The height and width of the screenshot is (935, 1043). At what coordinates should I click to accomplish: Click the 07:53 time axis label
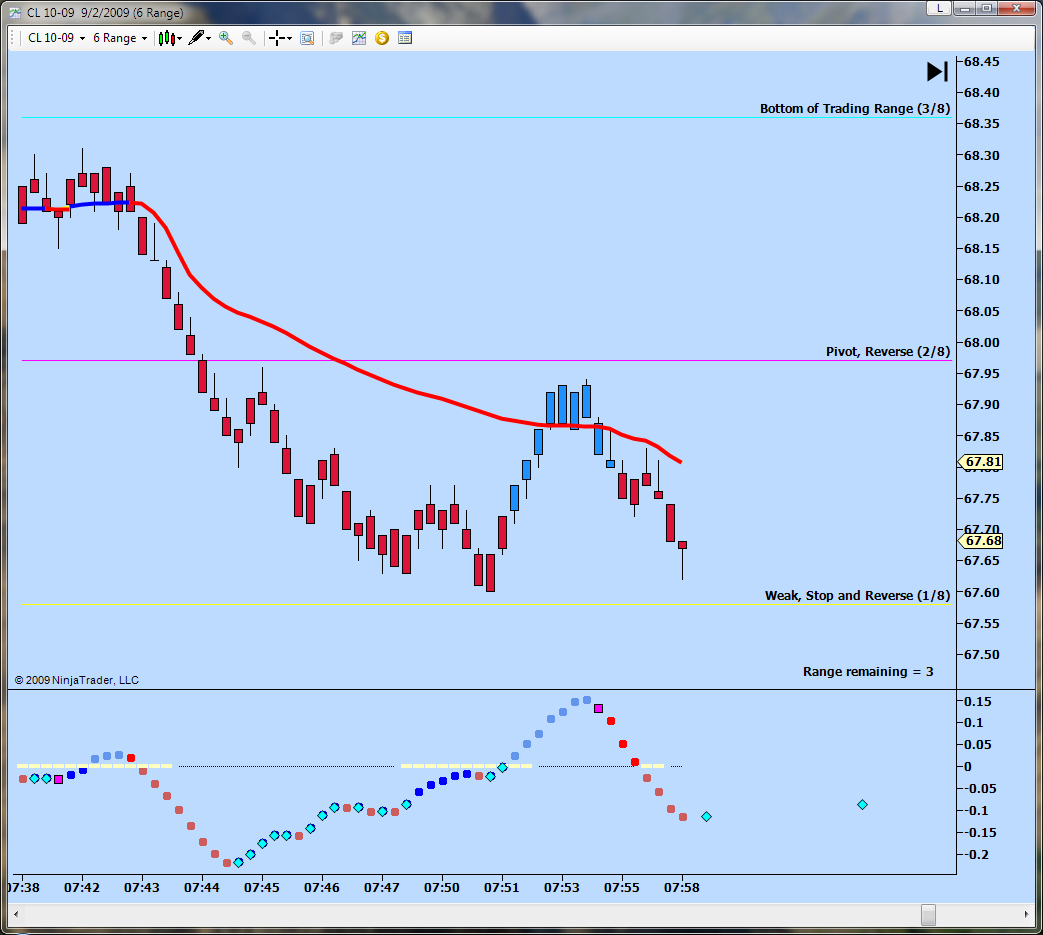point(561,888)
